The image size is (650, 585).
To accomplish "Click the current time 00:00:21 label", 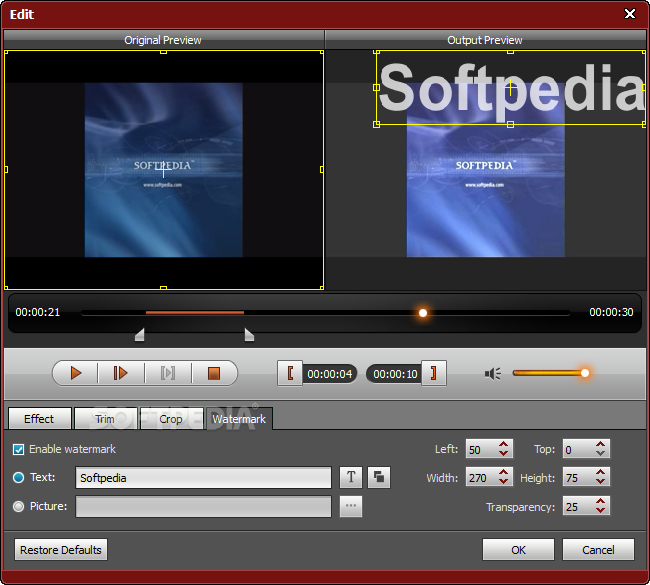I will pos(38,312).
